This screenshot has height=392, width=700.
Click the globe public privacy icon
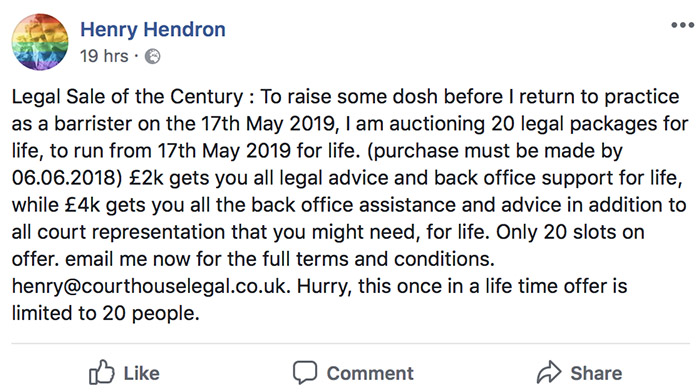(153, 57)
